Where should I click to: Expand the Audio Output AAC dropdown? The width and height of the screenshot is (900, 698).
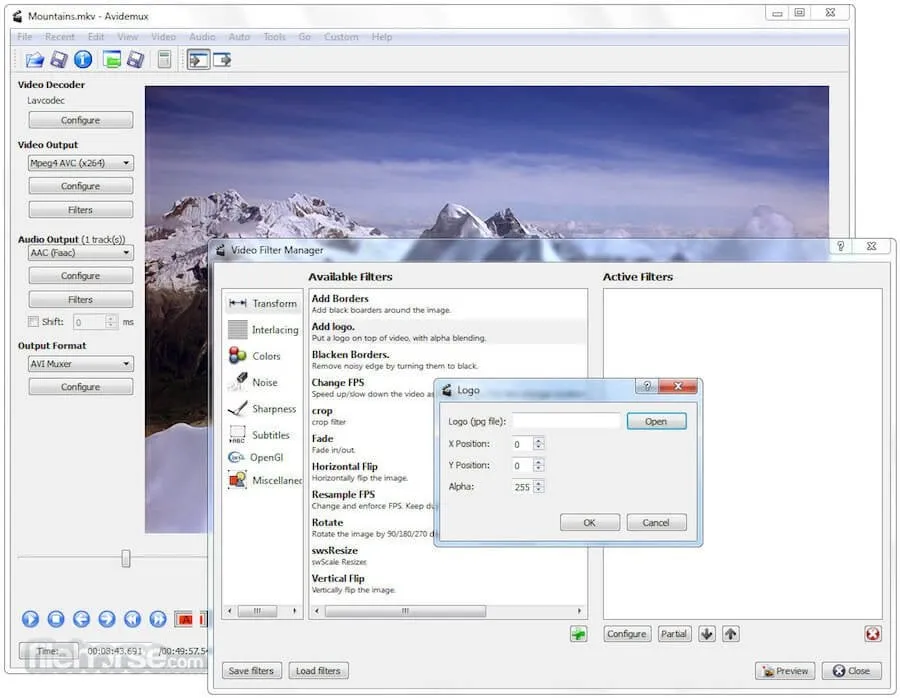coord(80,253)
